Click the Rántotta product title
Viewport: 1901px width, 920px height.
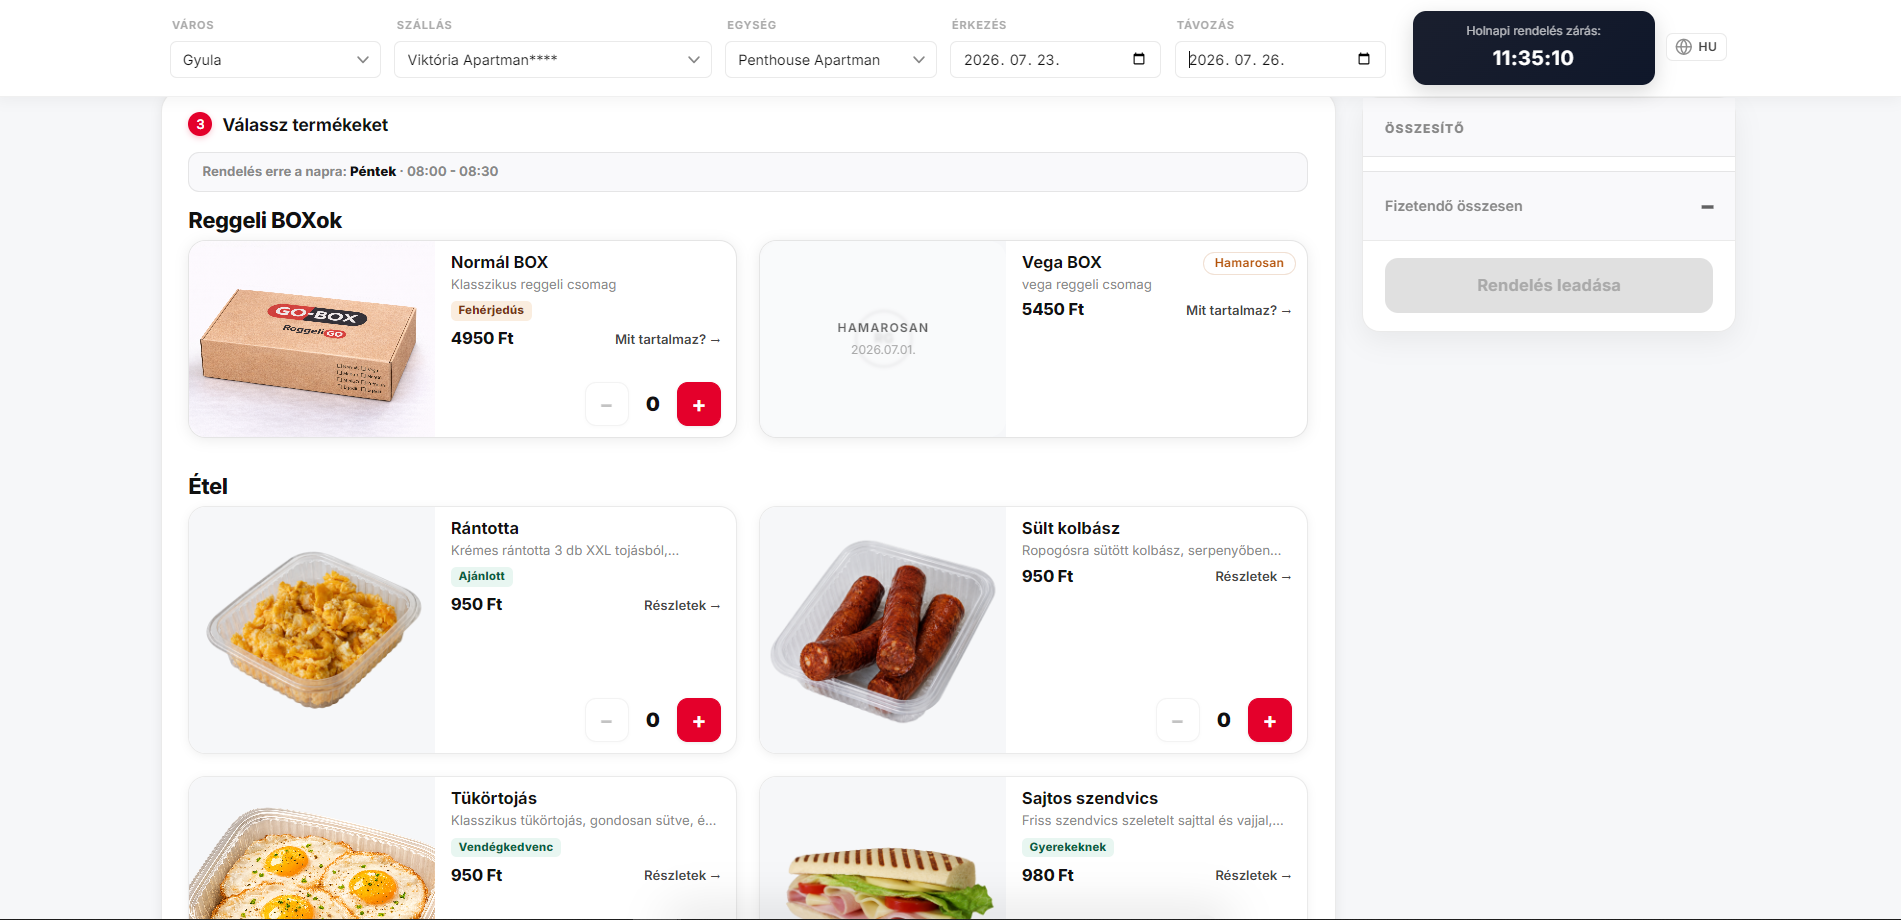pos(485,528)
